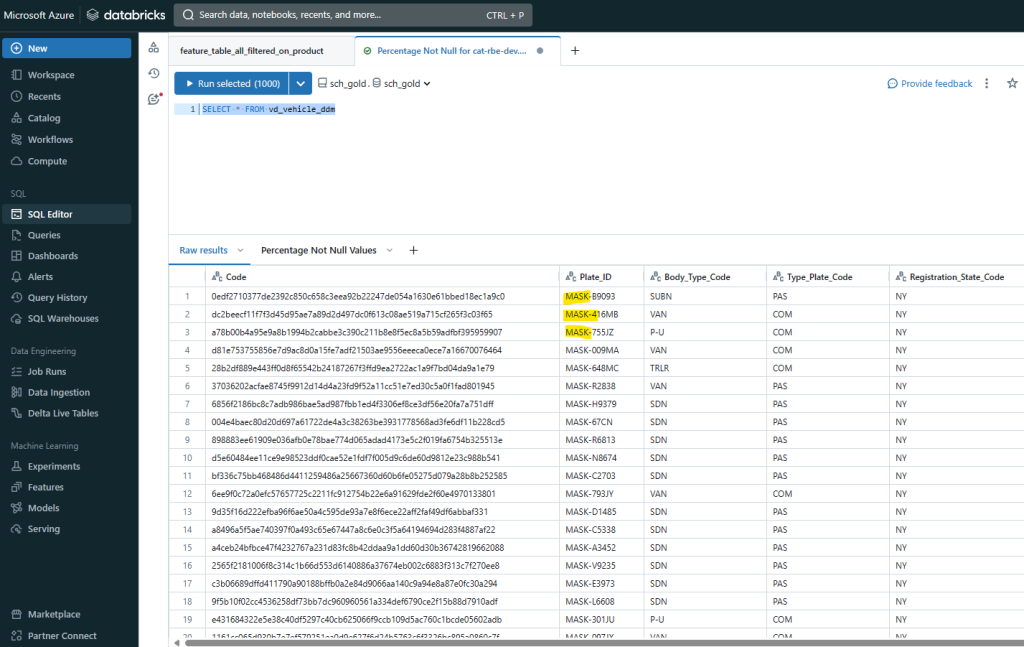Select cell MASK-793JY
This screenshot has width=1024, height=647.
601,494
